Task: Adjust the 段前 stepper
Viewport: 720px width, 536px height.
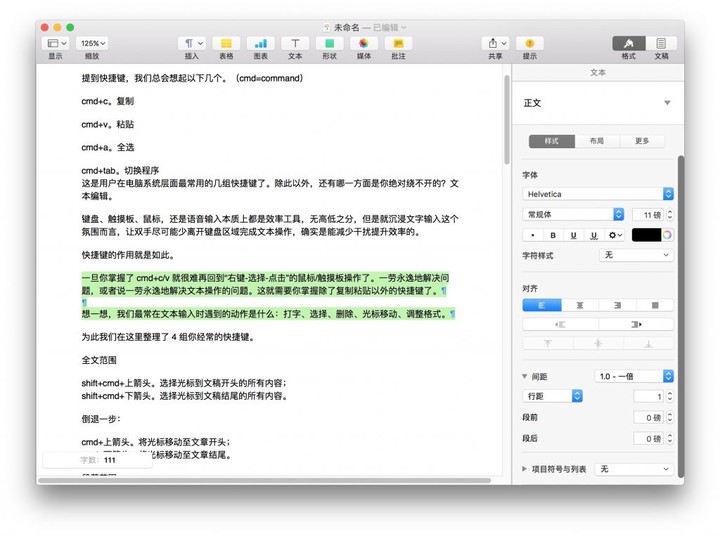Action: point(669,417)
